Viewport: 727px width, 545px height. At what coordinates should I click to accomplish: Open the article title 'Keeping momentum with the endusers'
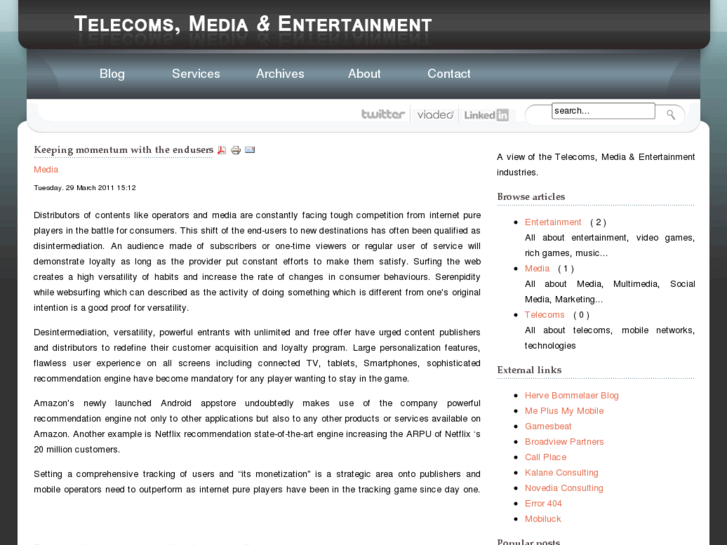click(124, 150)
